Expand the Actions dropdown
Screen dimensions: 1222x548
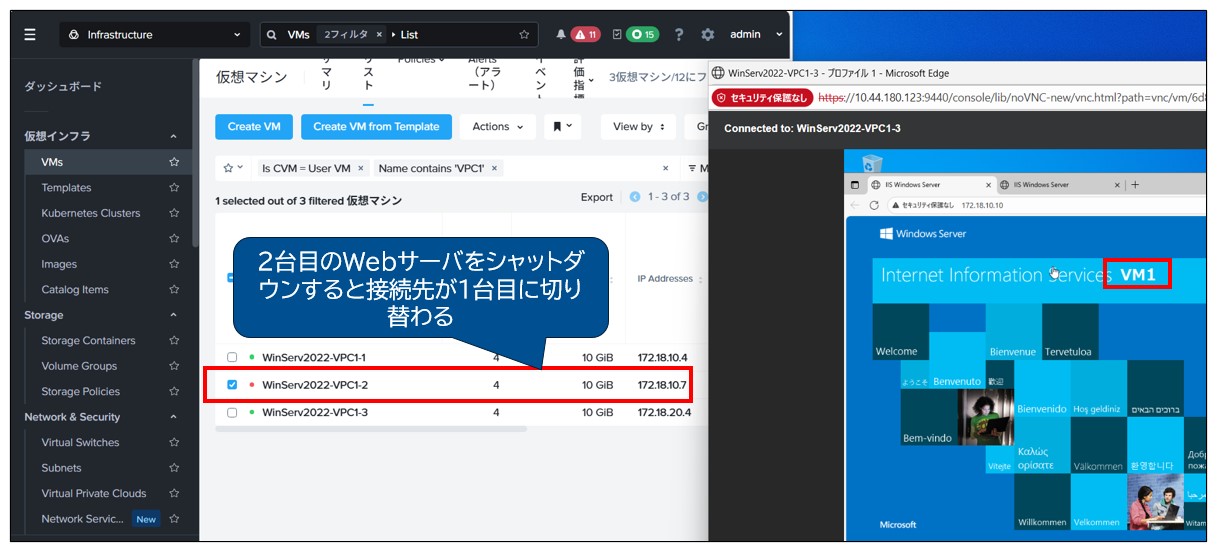(498, 127)
